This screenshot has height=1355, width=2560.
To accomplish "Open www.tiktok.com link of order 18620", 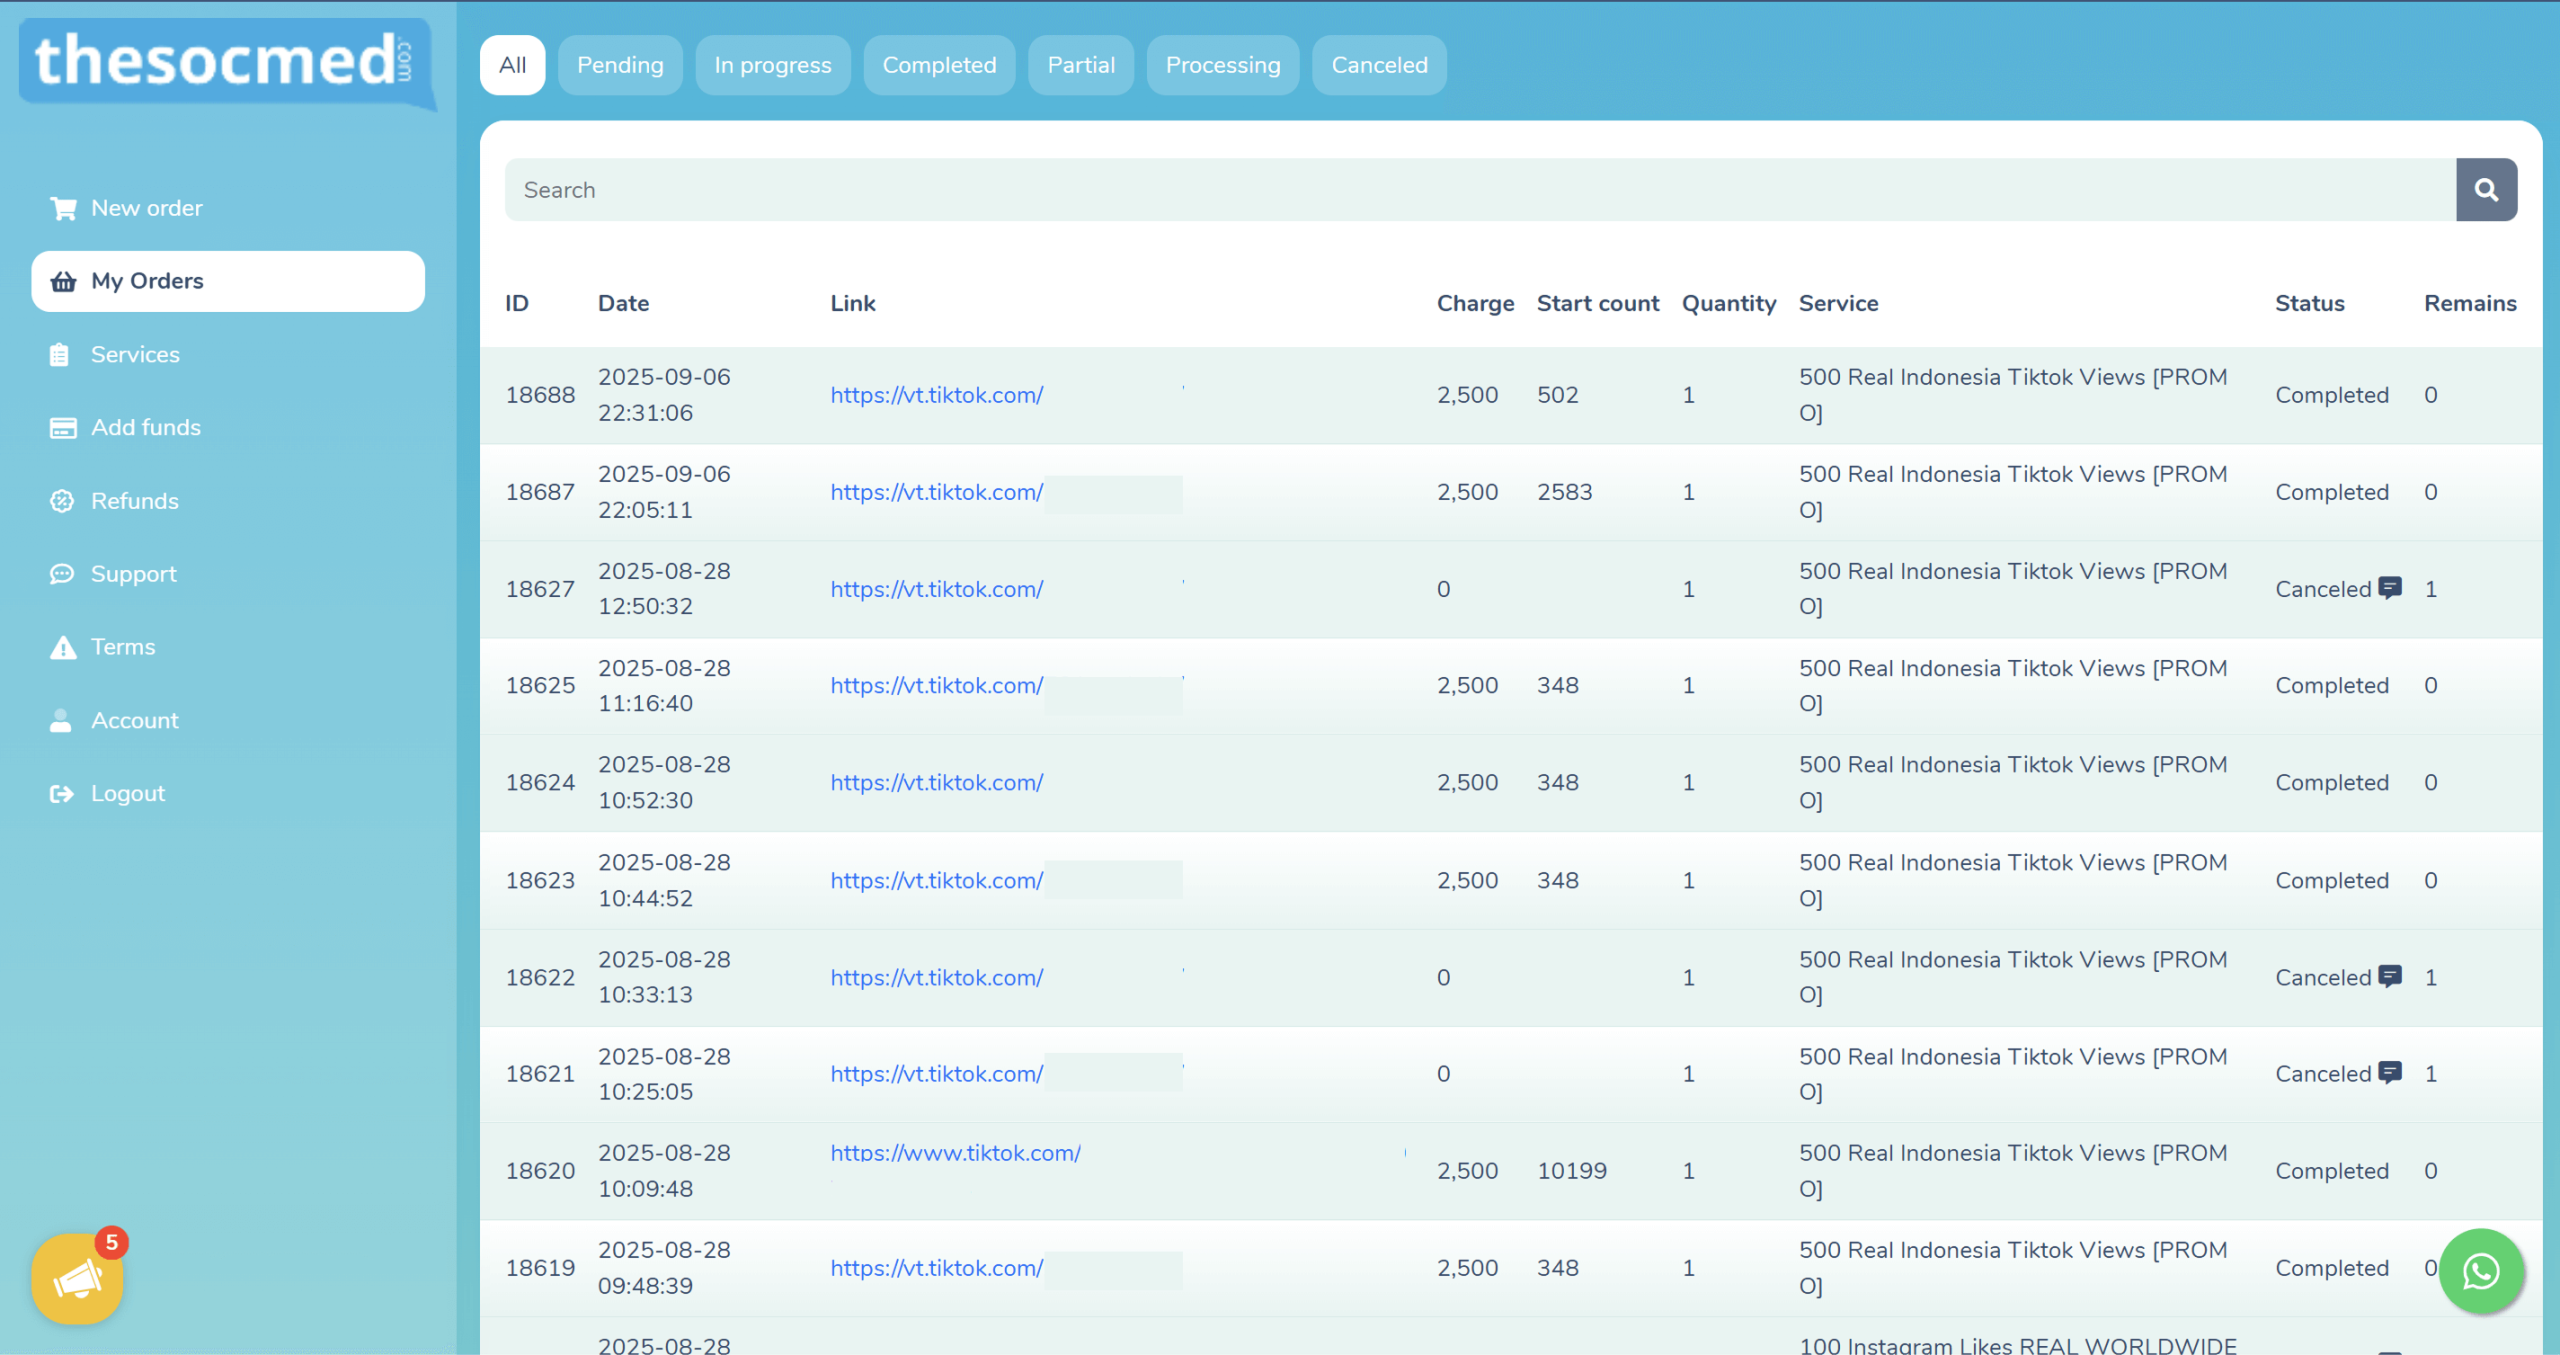I will pyautogui.click(x=955, y=1153).
